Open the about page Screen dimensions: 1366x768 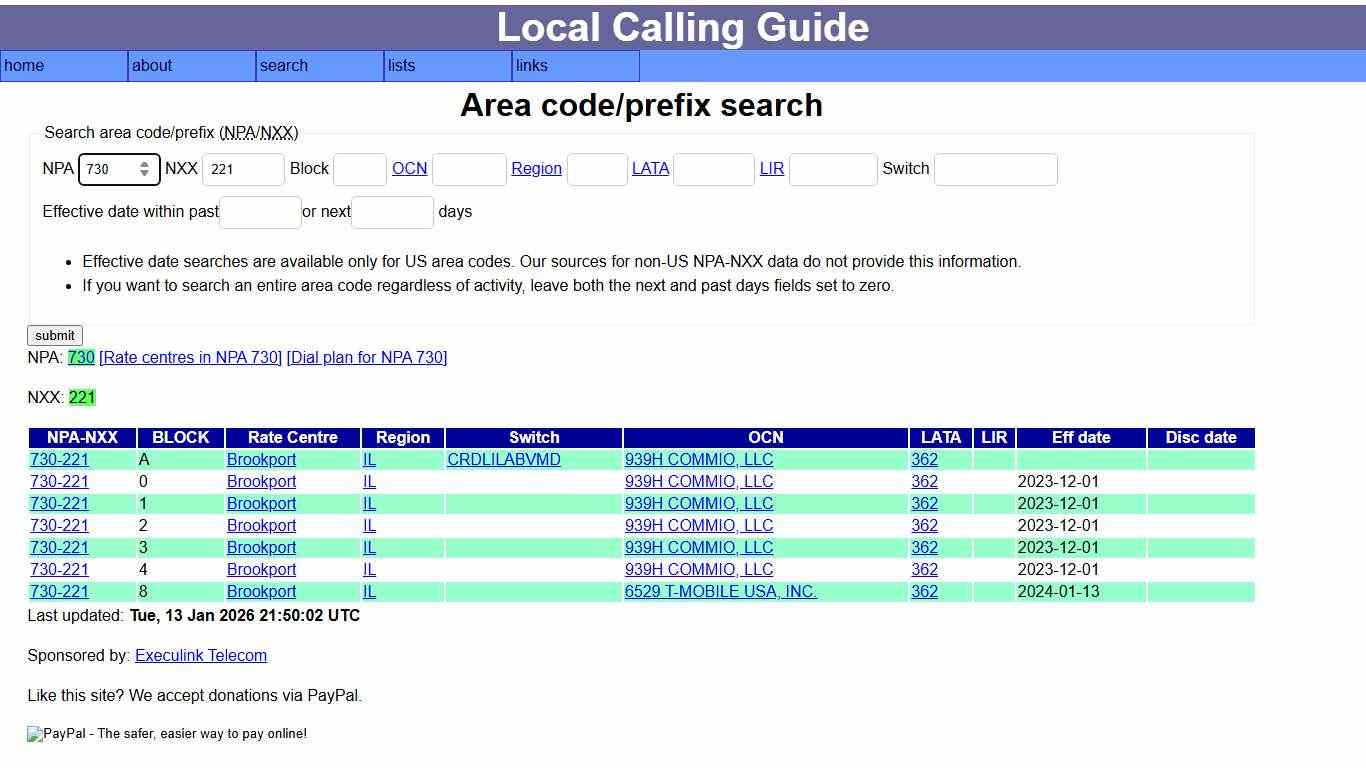[x=151, y=66]
